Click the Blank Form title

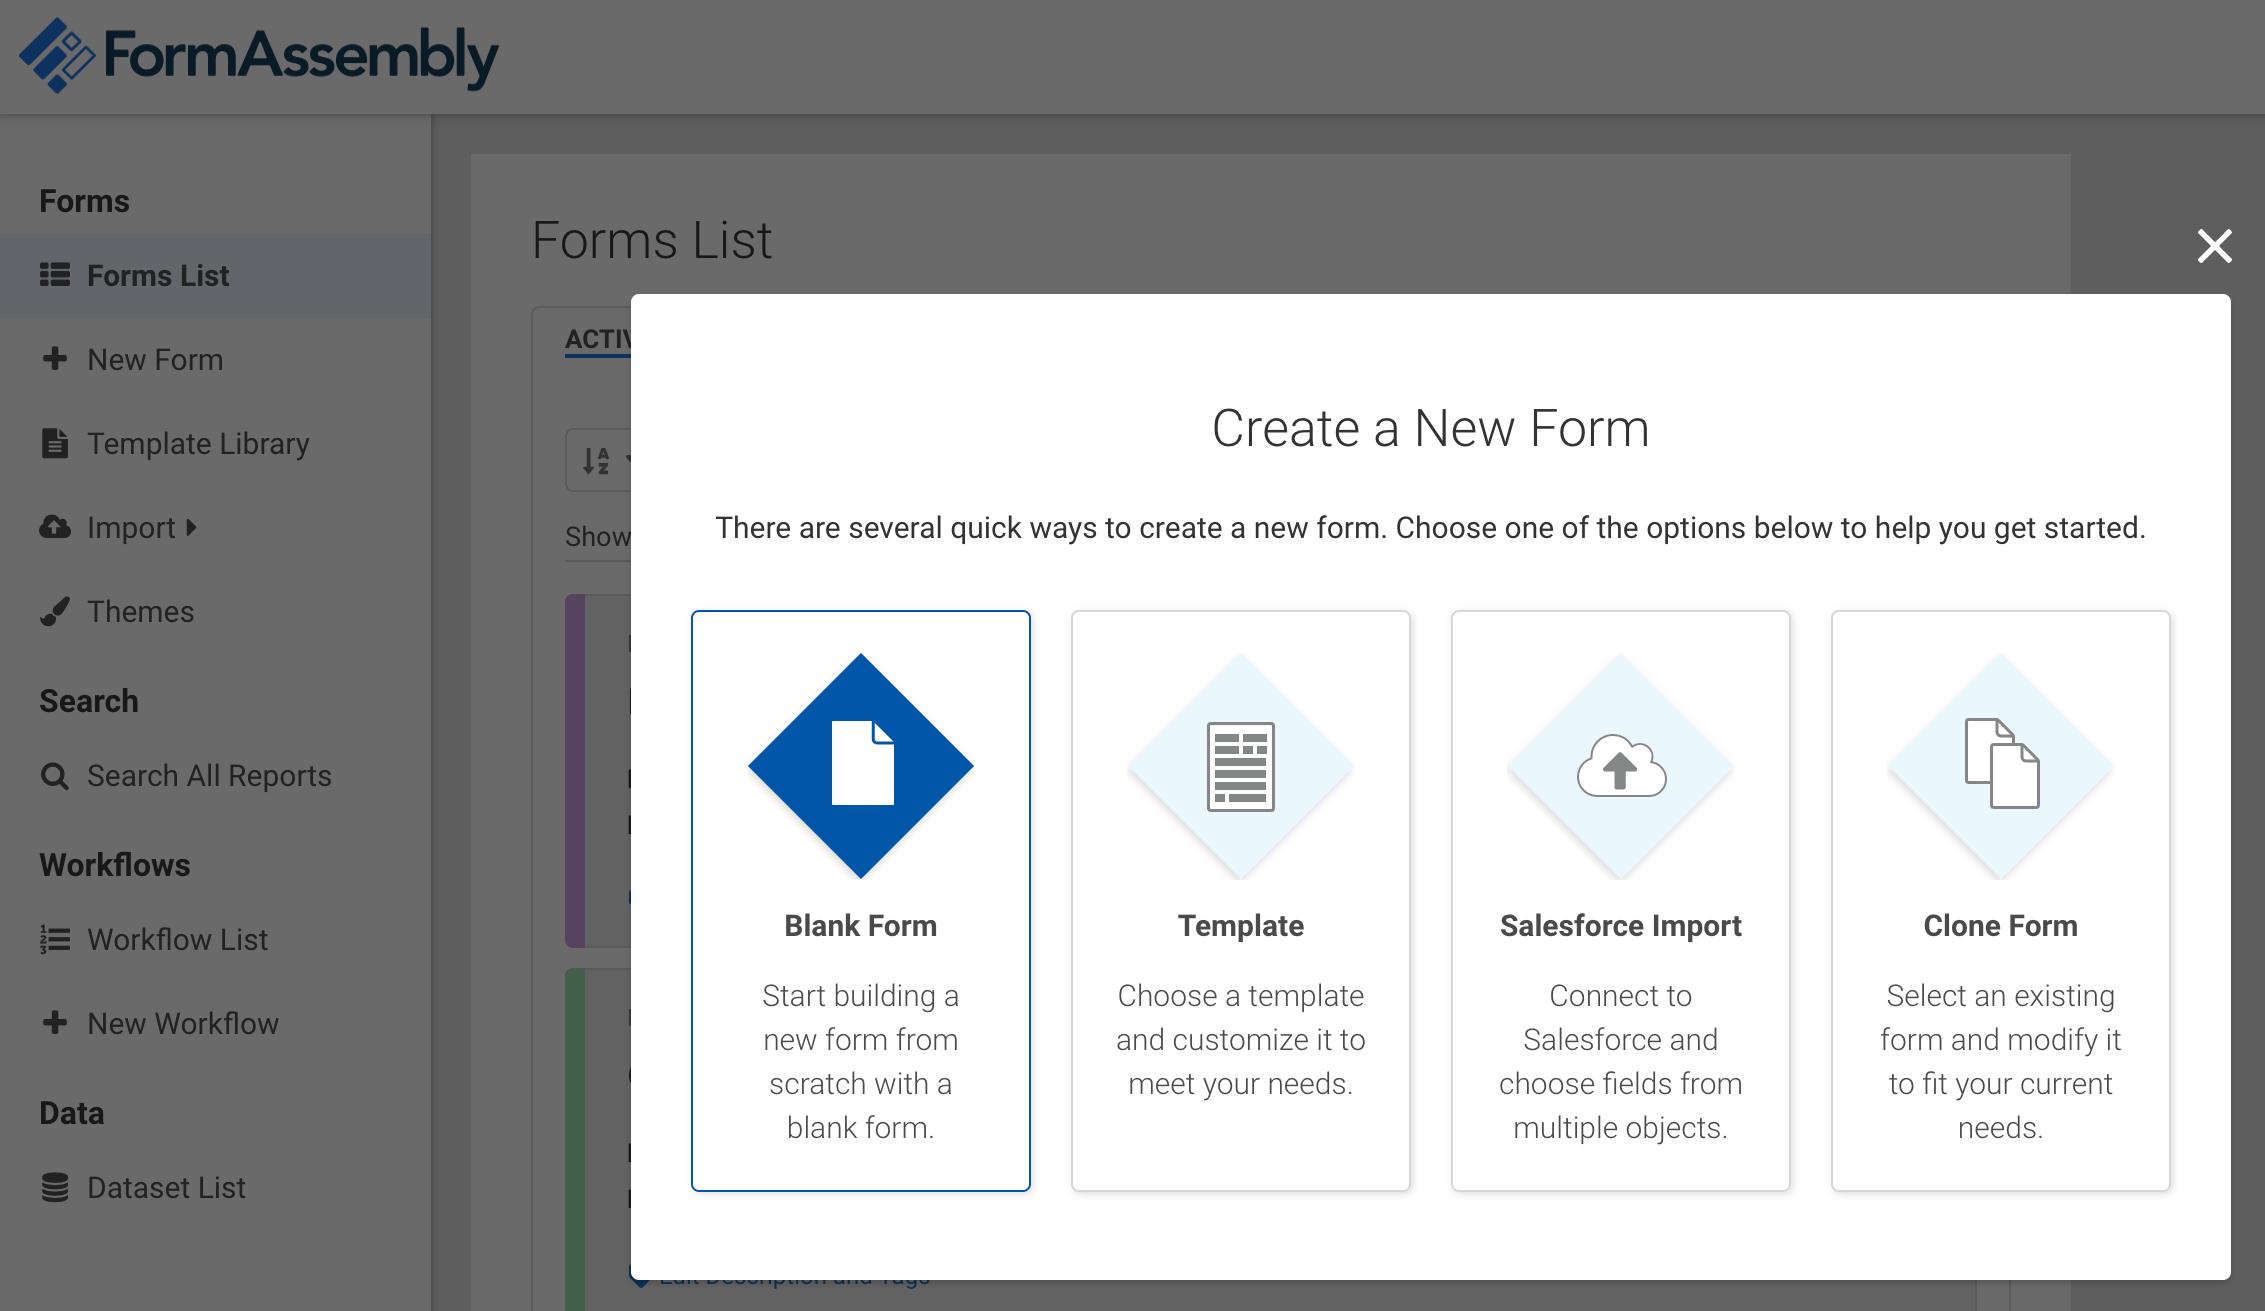[x=860, y=926]
